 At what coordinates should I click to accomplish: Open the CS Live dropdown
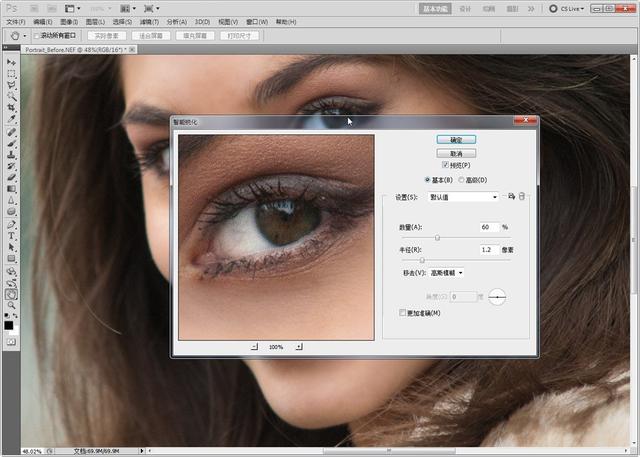[567, 9]
